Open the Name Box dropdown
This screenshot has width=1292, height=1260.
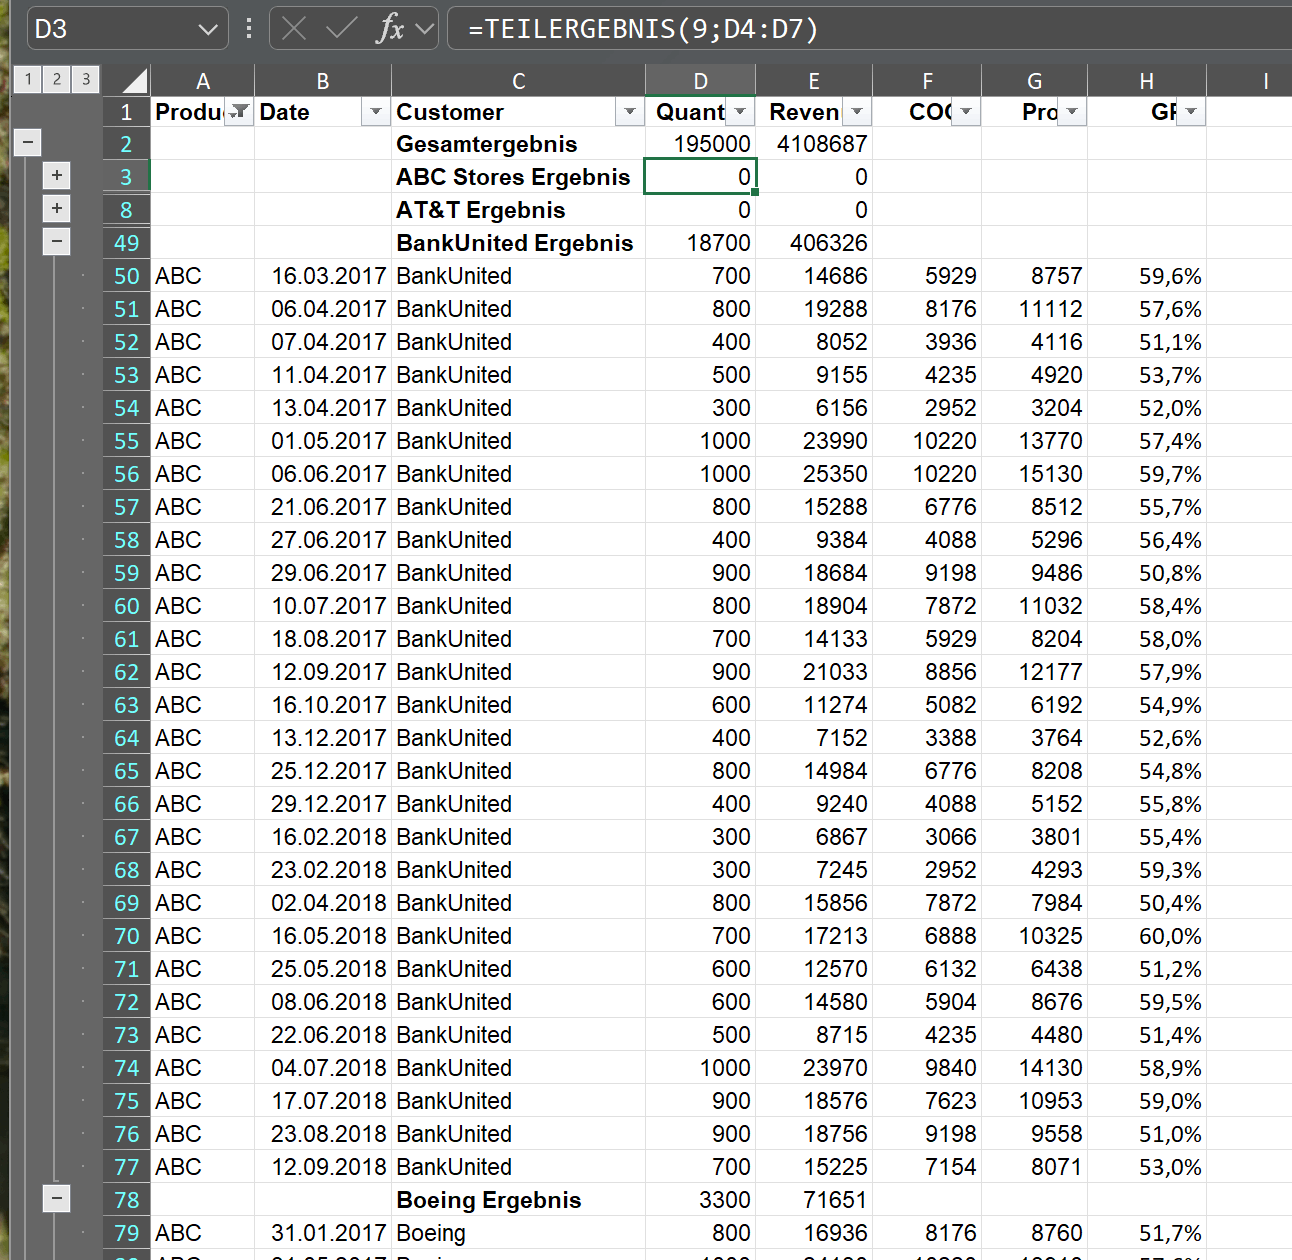pyautogui.click(x=207, y=29)
